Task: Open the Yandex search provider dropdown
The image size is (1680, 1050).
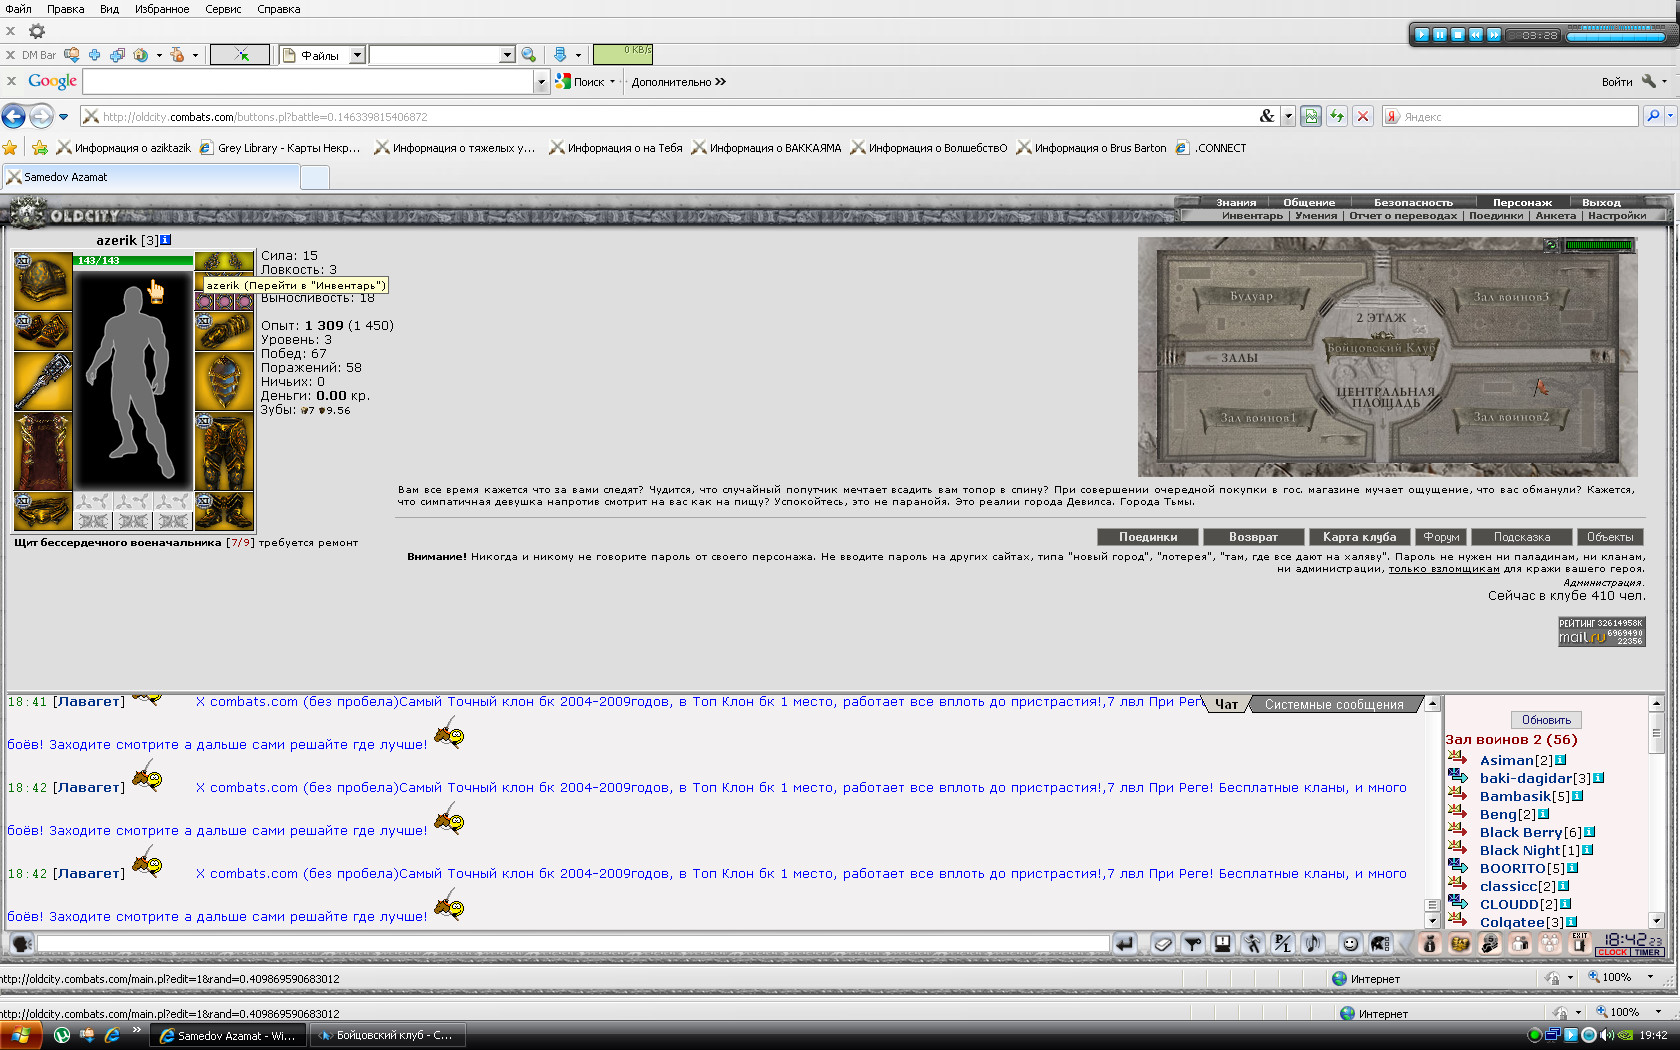Action: (x=1671, y=117)
